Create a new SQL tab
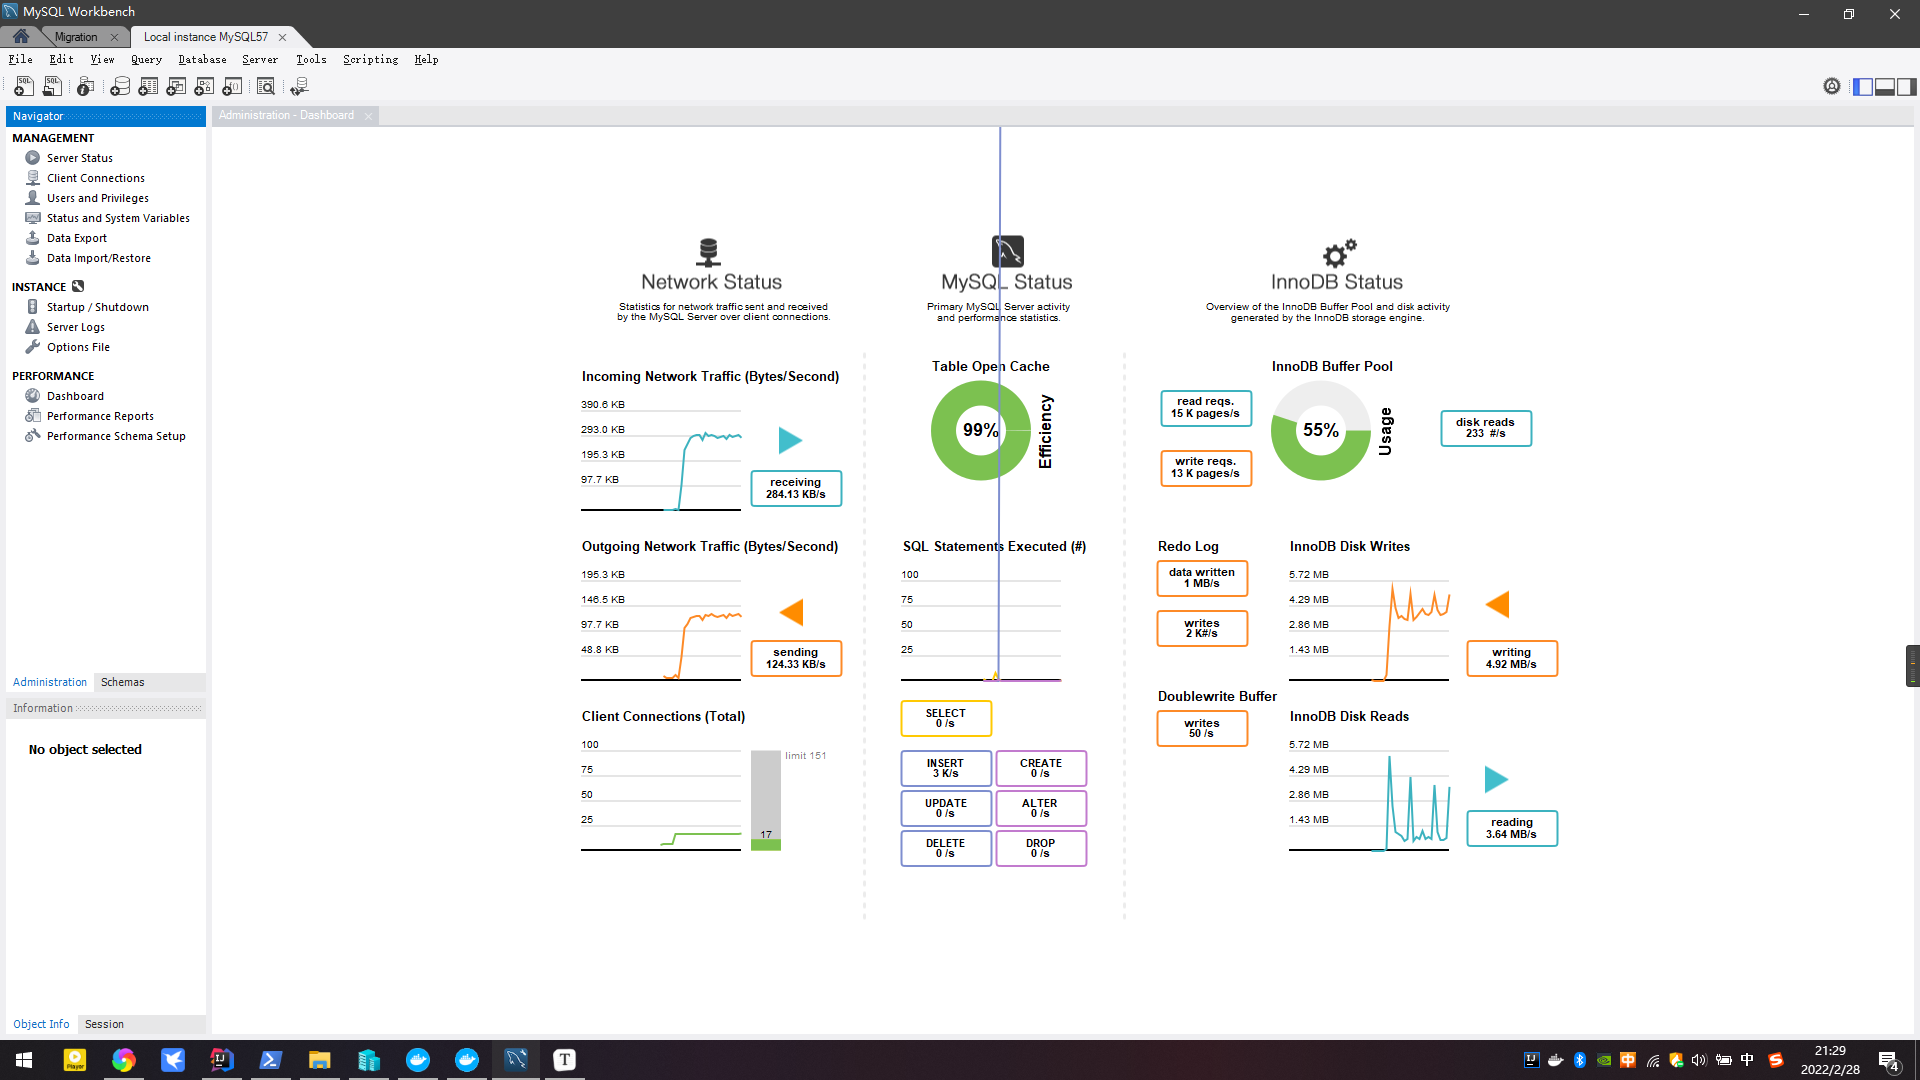Image resolution: width=1920 pixels, height=1080 pixels. pyautogui.click(x=24, y=87)
